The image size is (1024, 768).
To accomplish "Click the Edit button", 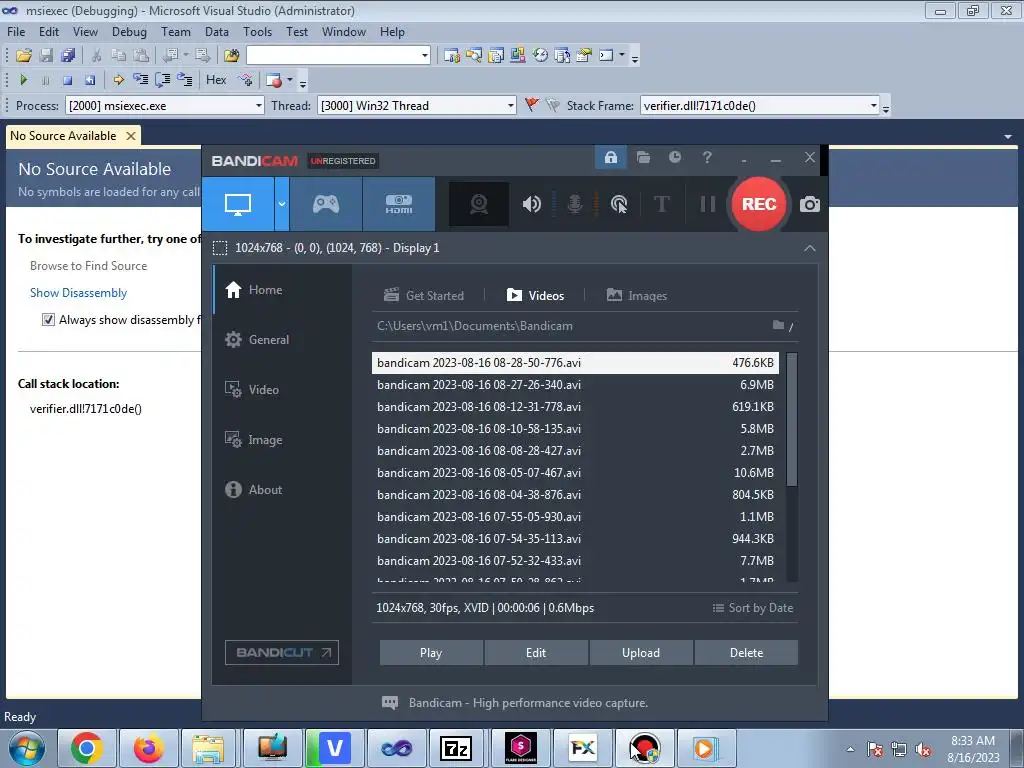I will coord(536,652).
